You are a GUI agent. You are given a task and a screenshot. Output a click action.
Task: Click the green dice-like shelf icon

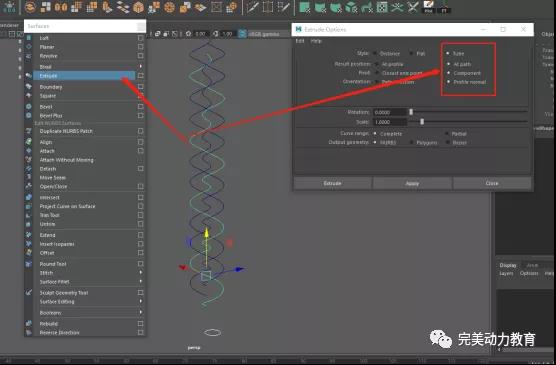point(382,7)
